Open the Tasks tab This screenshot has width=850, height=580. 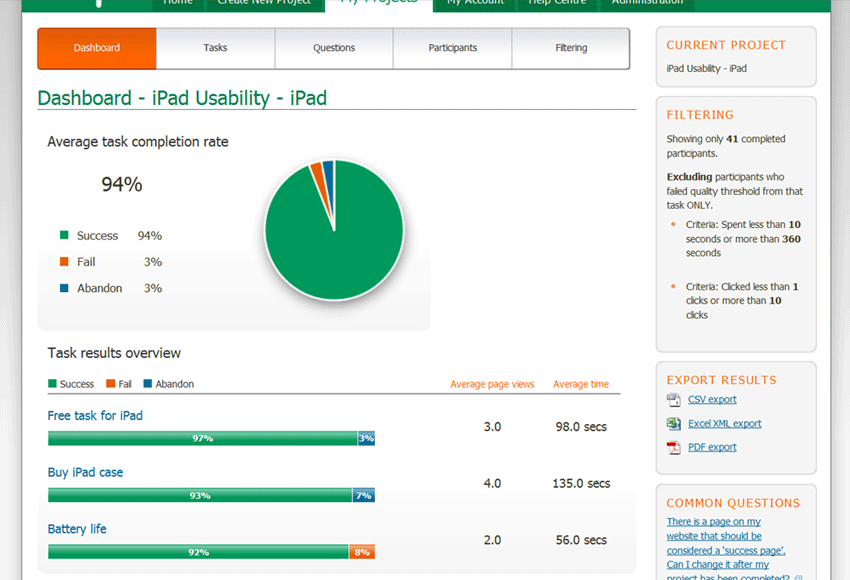[x=215, y=48]
